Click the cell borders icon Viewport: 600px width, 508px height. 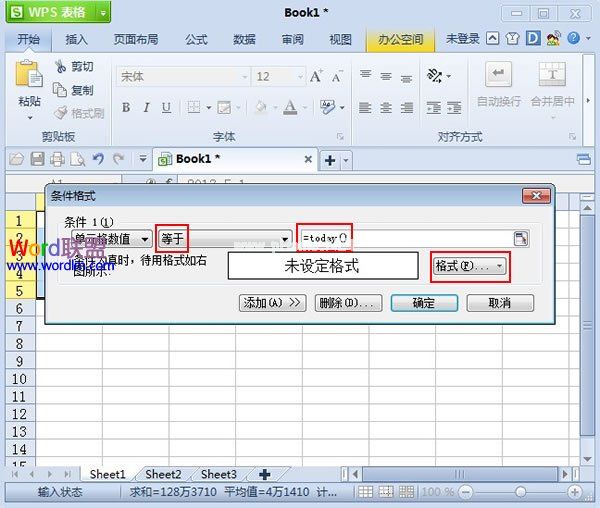[194, 107]
